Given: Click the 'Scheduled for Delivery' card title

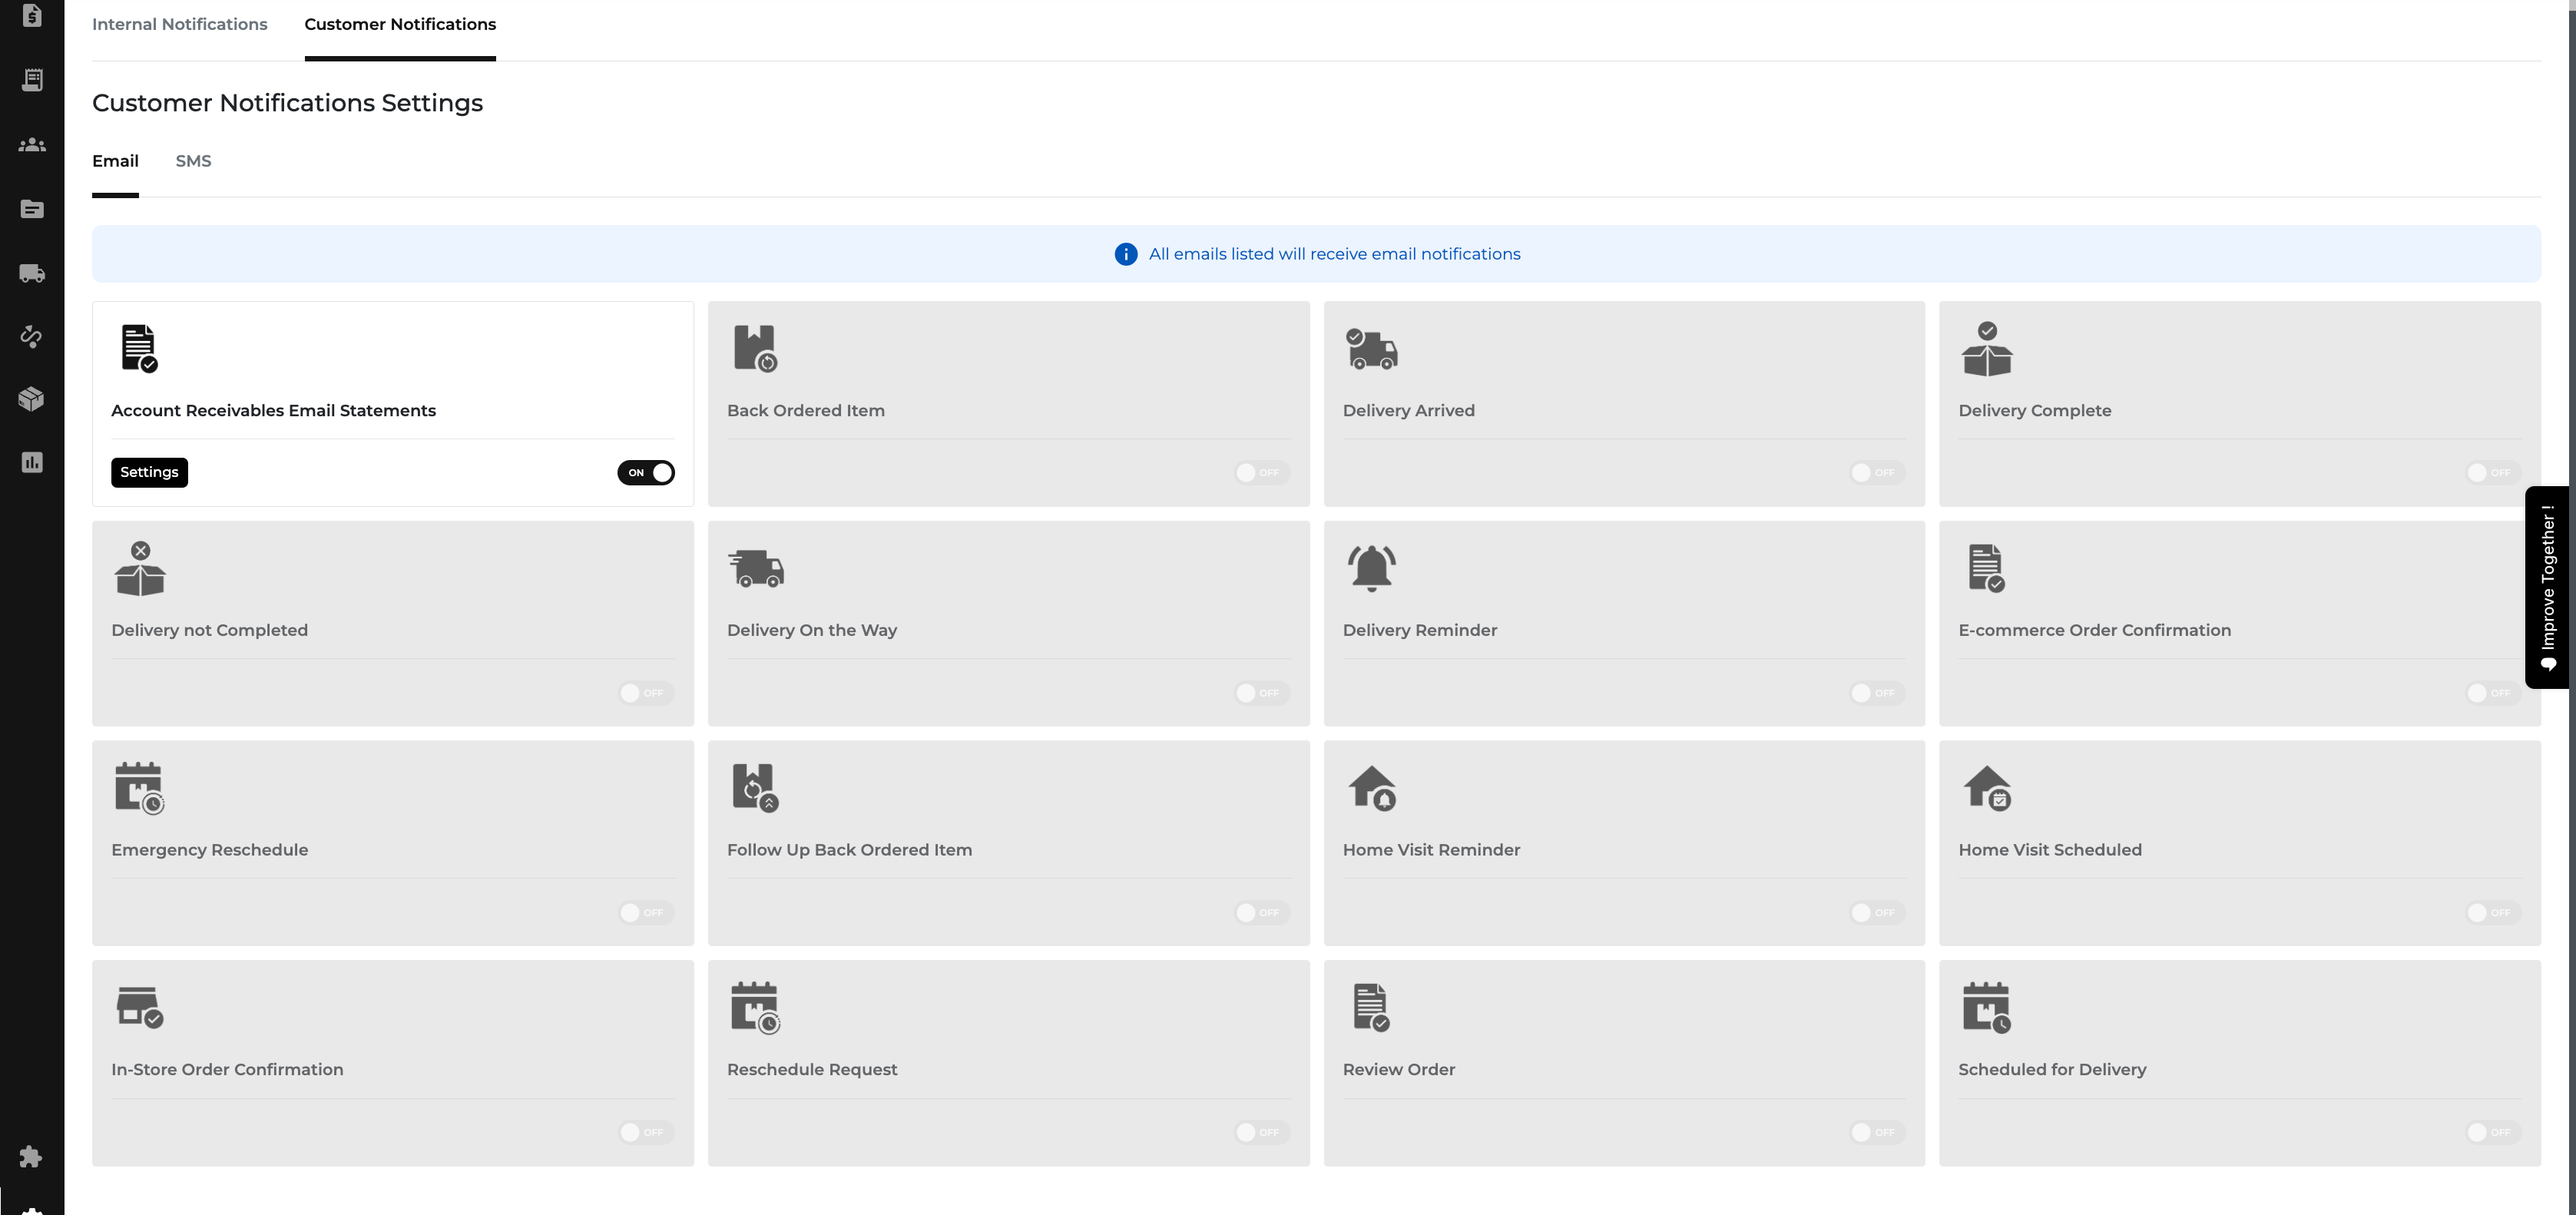Looking at the screenshot, I should coord(2052,1069).
